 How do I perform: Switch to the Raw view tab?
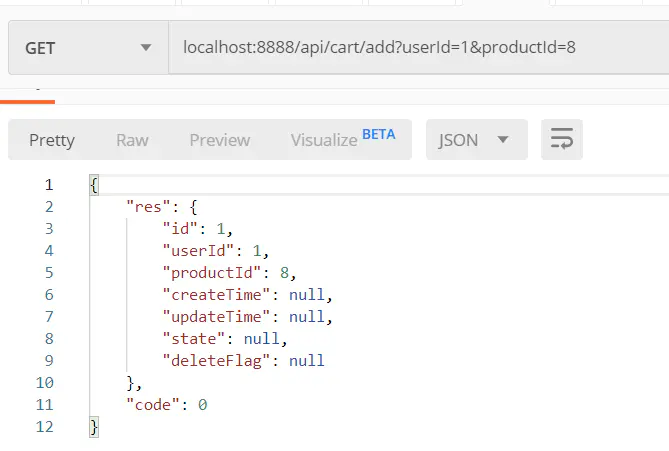(132, 140)
